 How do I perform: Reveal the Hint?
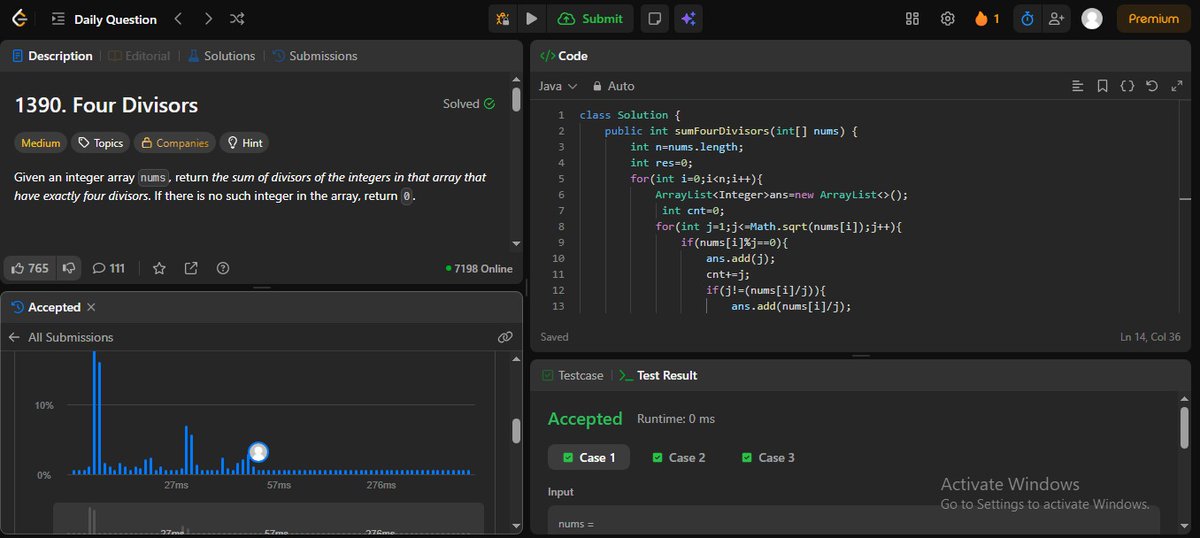(x=244, y=143)
